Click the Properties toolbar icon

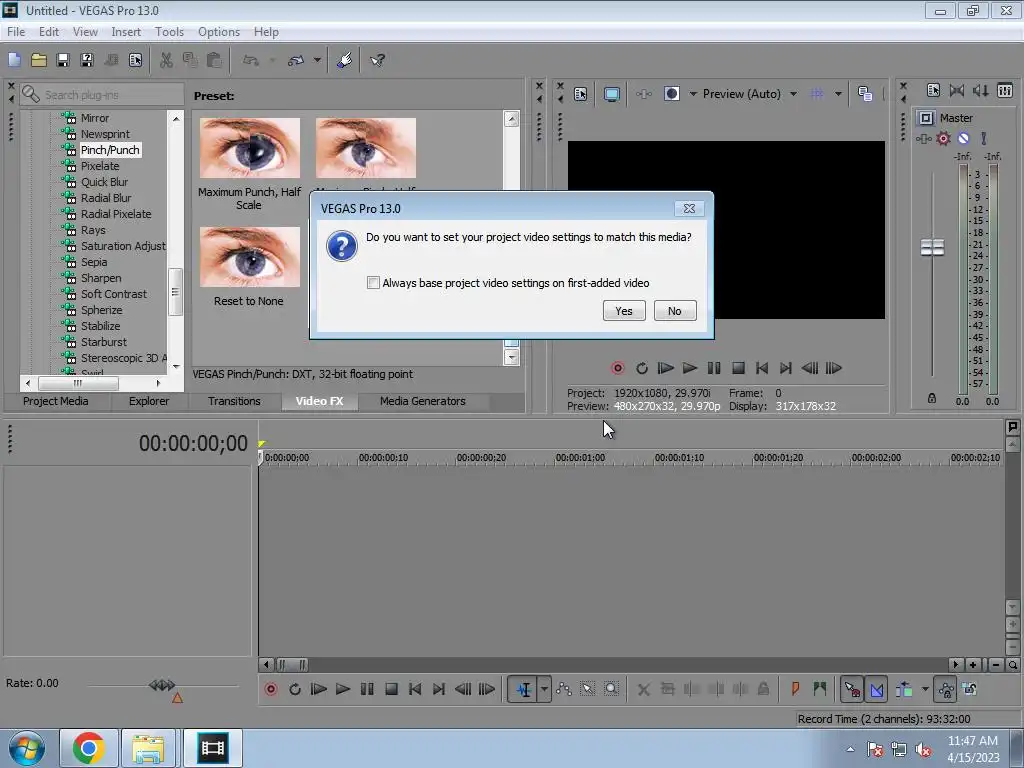[135, 60]
